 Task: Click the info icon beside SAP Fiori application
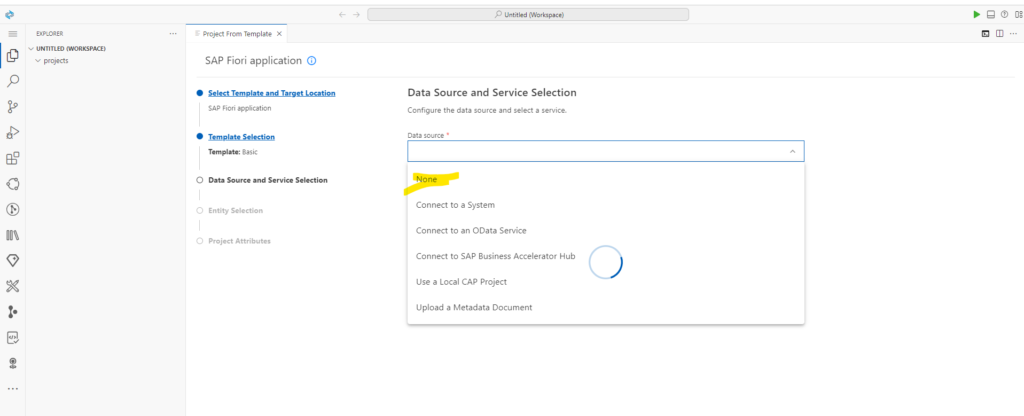click(x=312, y=61)
